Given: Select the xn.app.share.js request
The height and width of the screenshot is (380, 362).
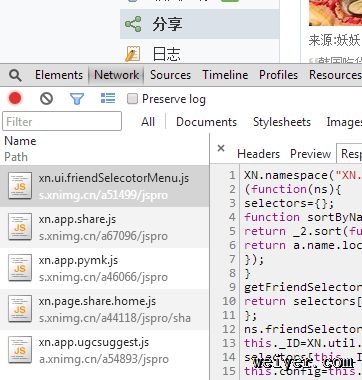Looking at the screenshot, I should (x=105, y=227).
